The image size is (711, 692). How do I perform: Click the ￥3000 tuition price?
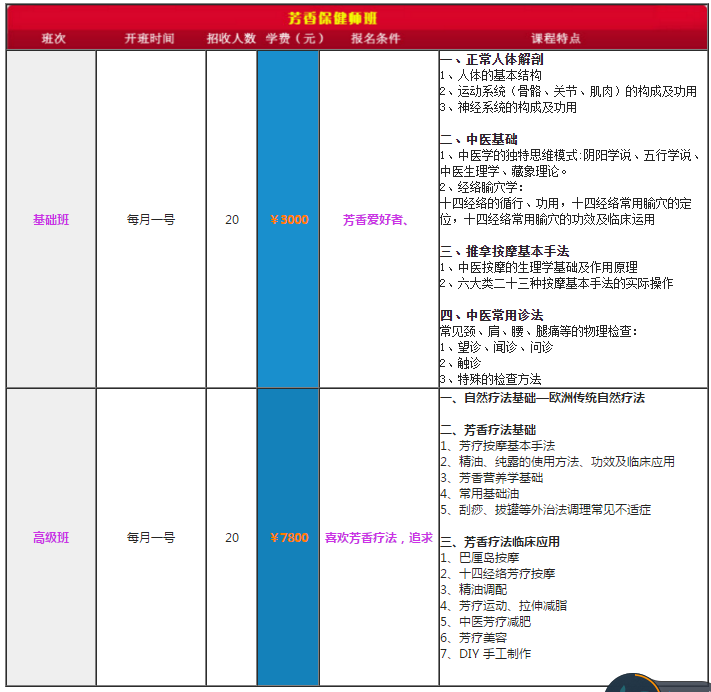pyautogui.click(x=289, y=220)
